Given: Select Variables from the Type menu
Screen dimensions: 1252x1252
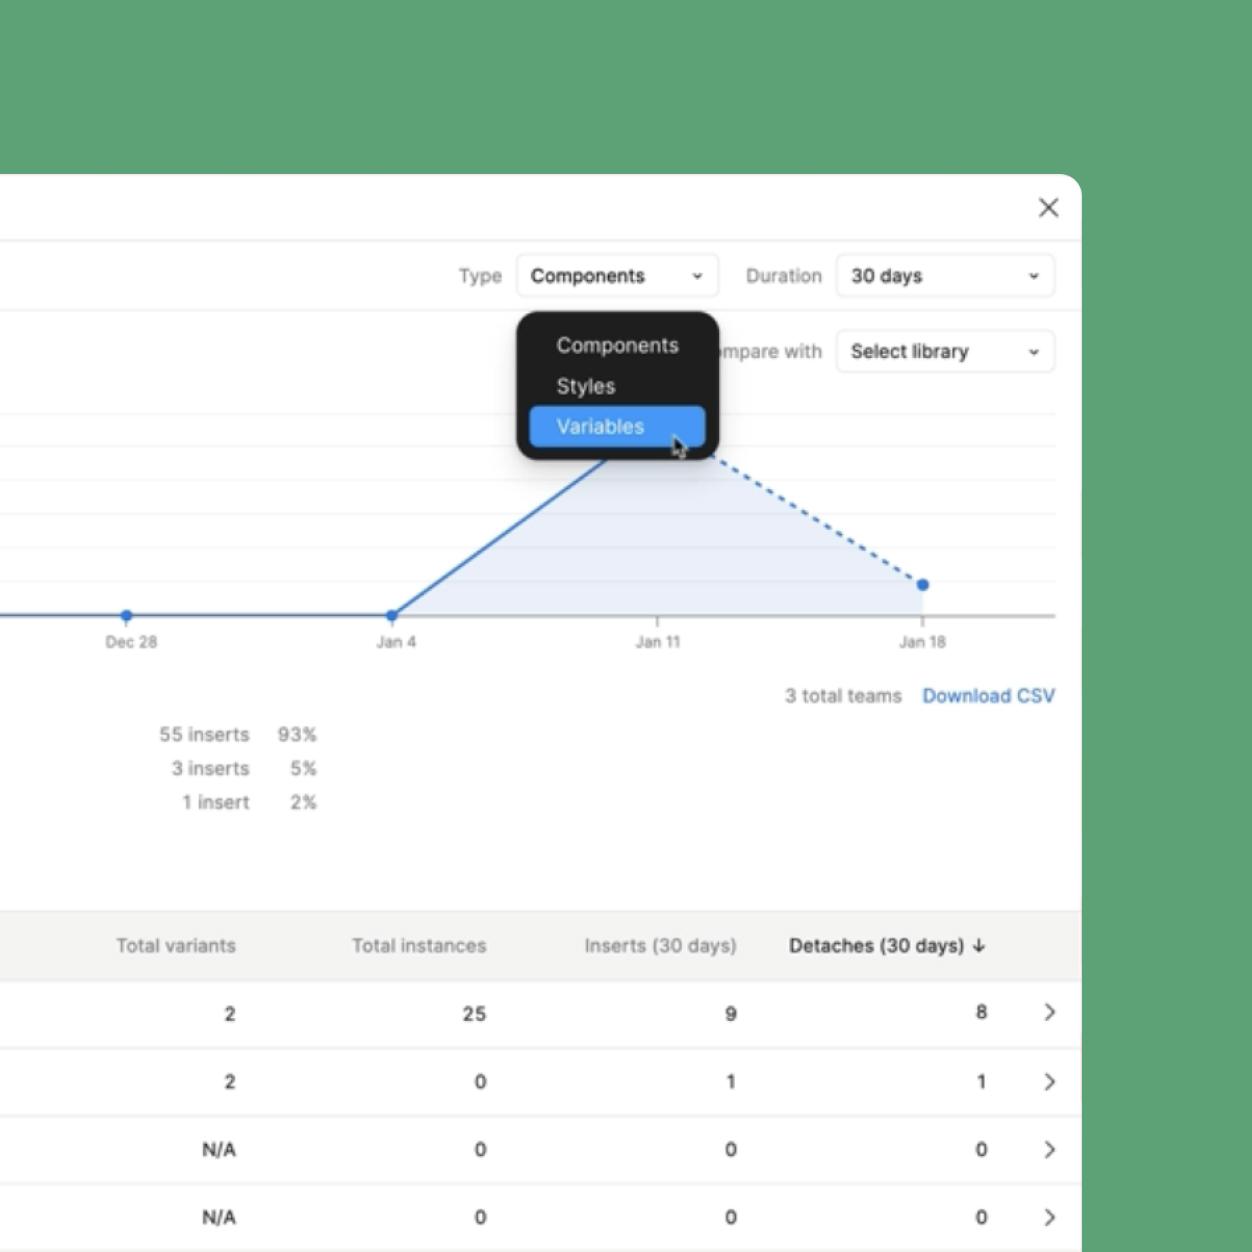Looking at the screenshot, I should coord(600,427).
